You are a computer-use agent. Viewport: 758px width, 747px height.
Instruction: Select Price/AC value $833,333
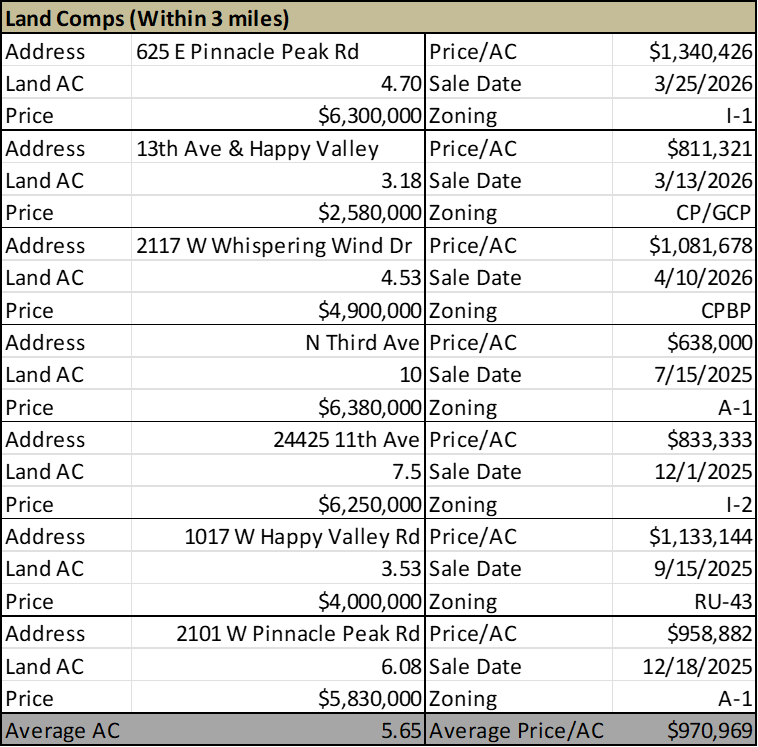(684, 439)
